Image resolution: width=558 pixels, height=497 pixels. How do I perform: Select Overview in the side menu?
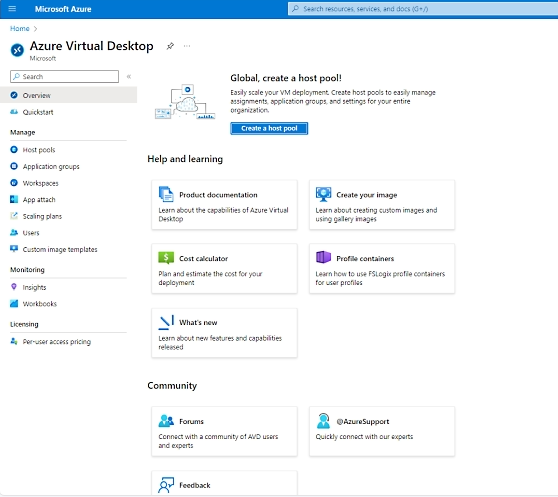[x=68, y=95]
